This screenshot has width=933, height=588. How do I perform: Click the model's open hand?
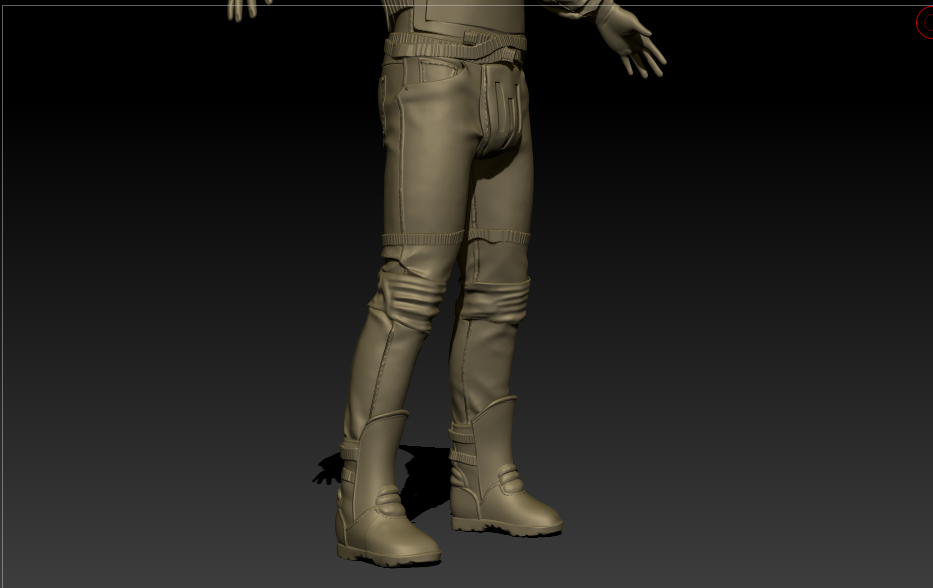633,42
